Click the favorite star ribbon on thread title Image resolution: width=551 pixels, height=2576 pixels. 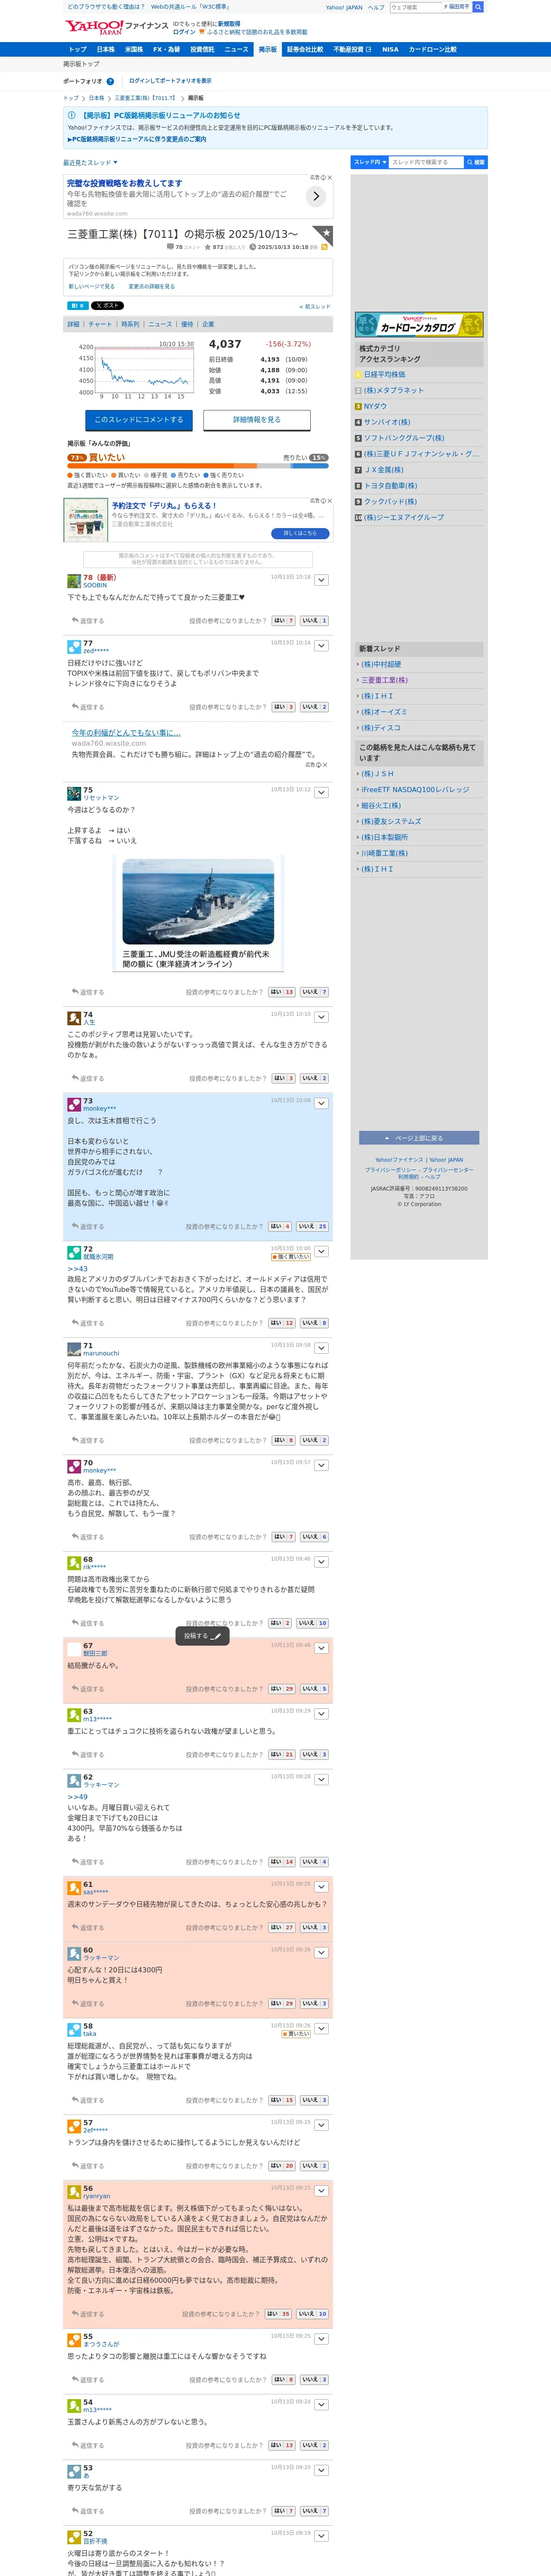[x=322, y=236]
